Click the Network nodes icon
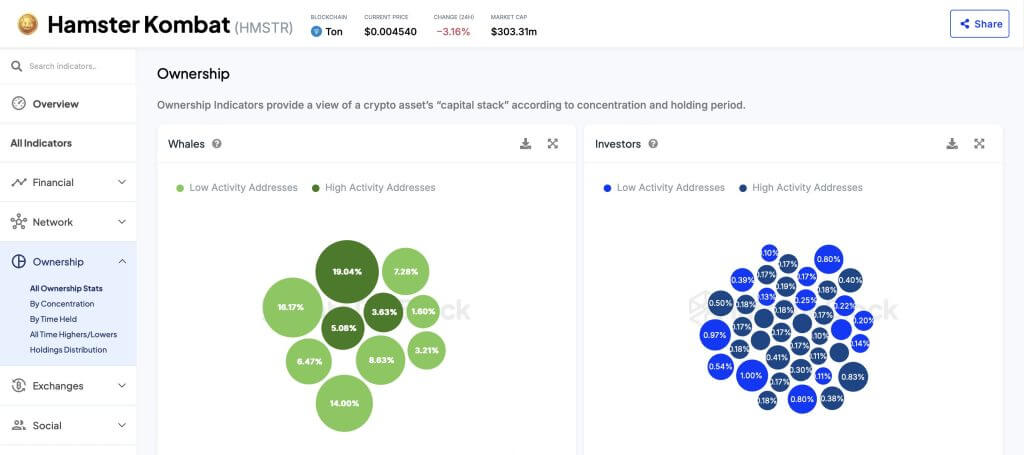 18,222
